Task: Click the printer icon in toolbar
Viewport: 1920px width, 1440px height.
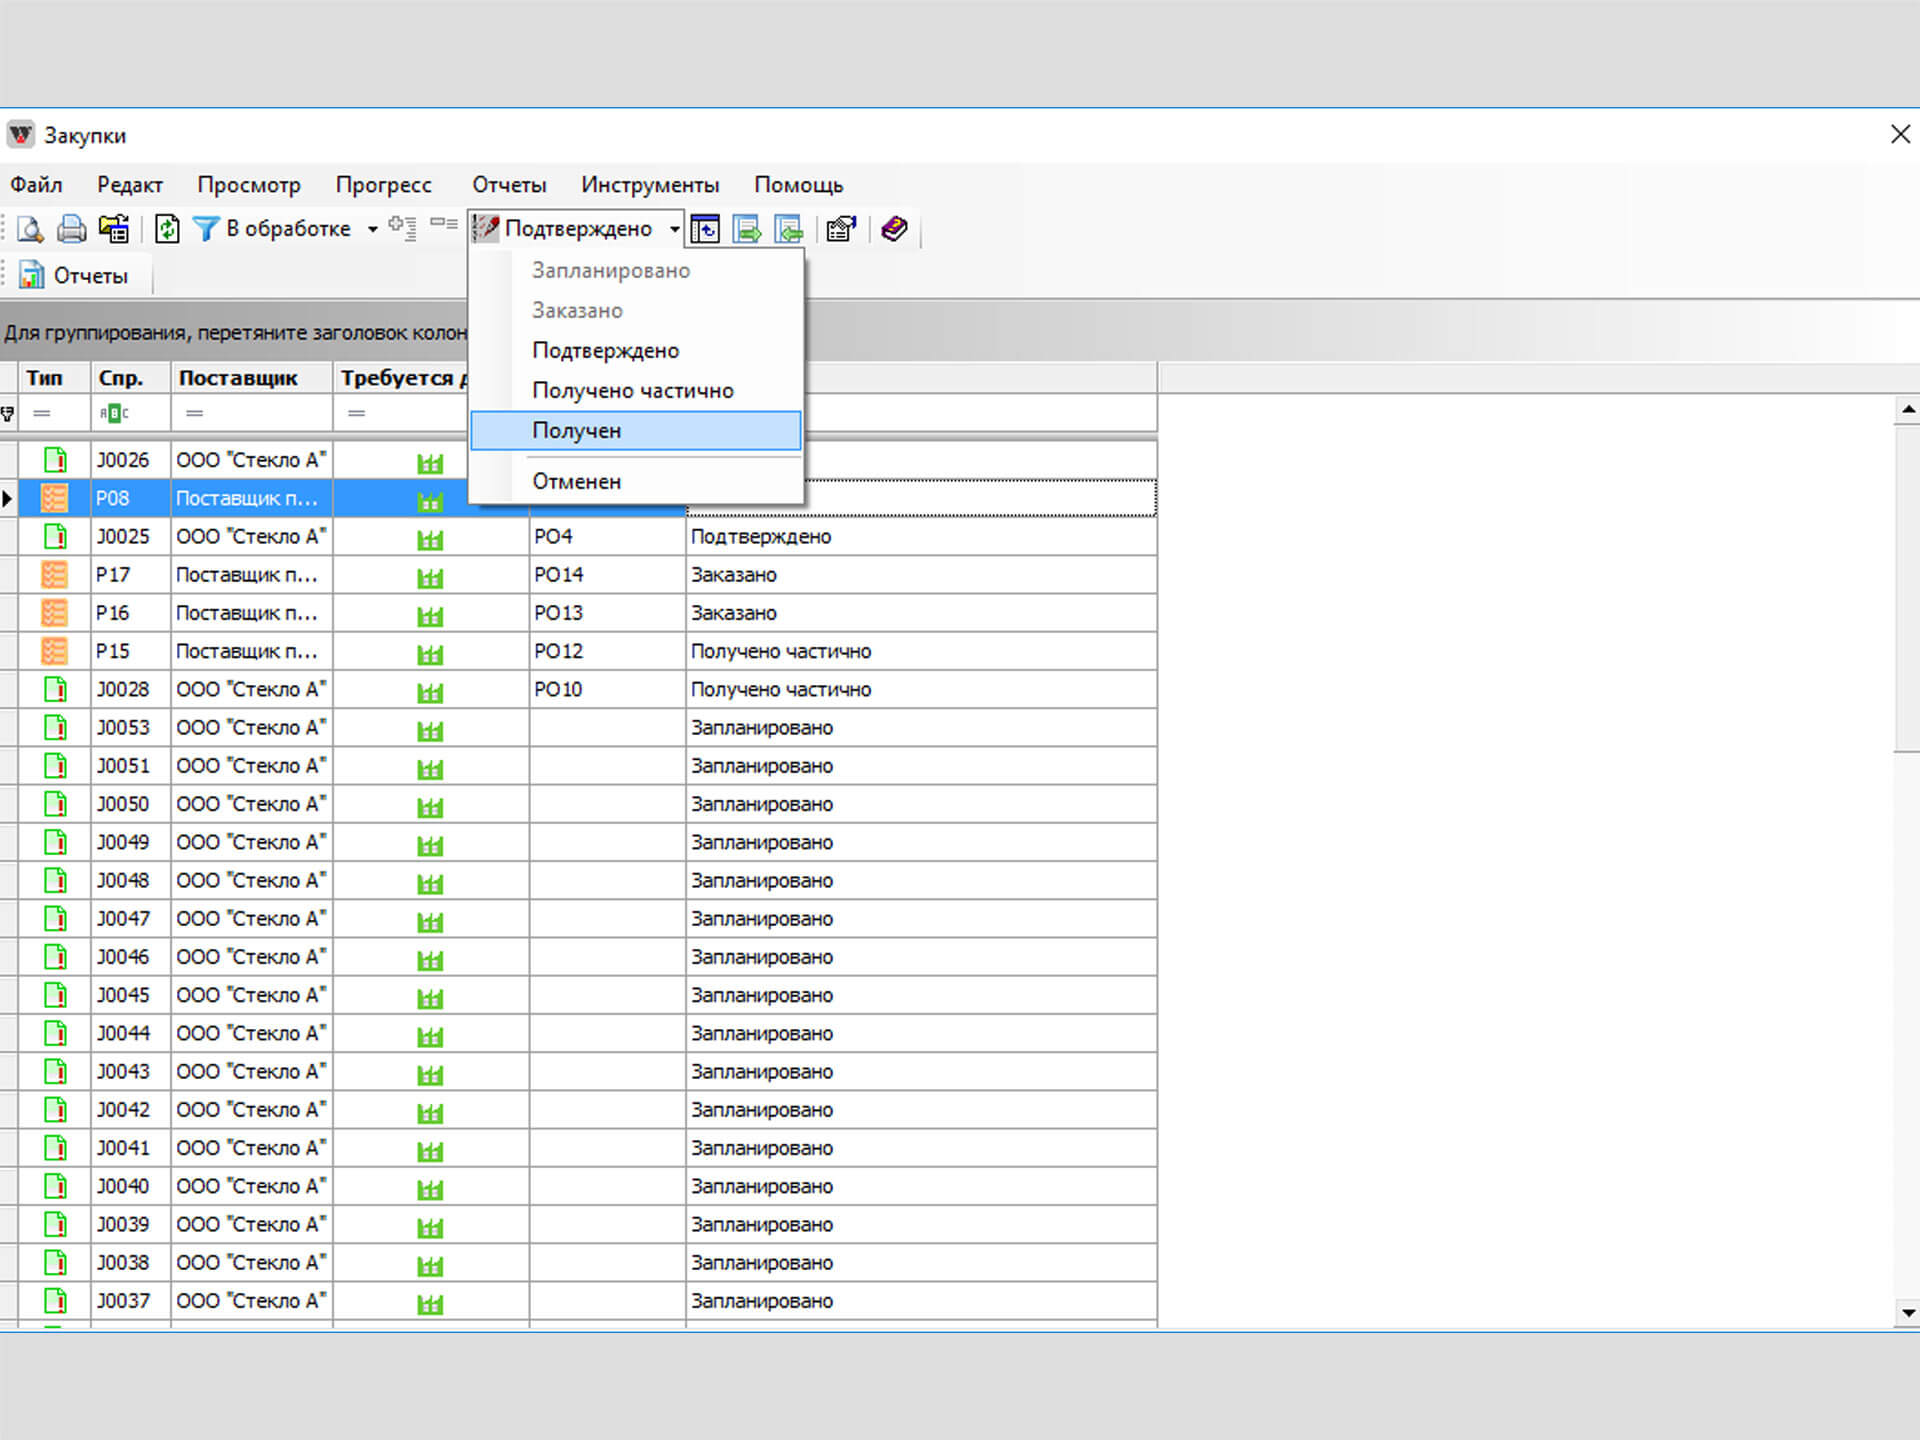Action: click(71, 229)
